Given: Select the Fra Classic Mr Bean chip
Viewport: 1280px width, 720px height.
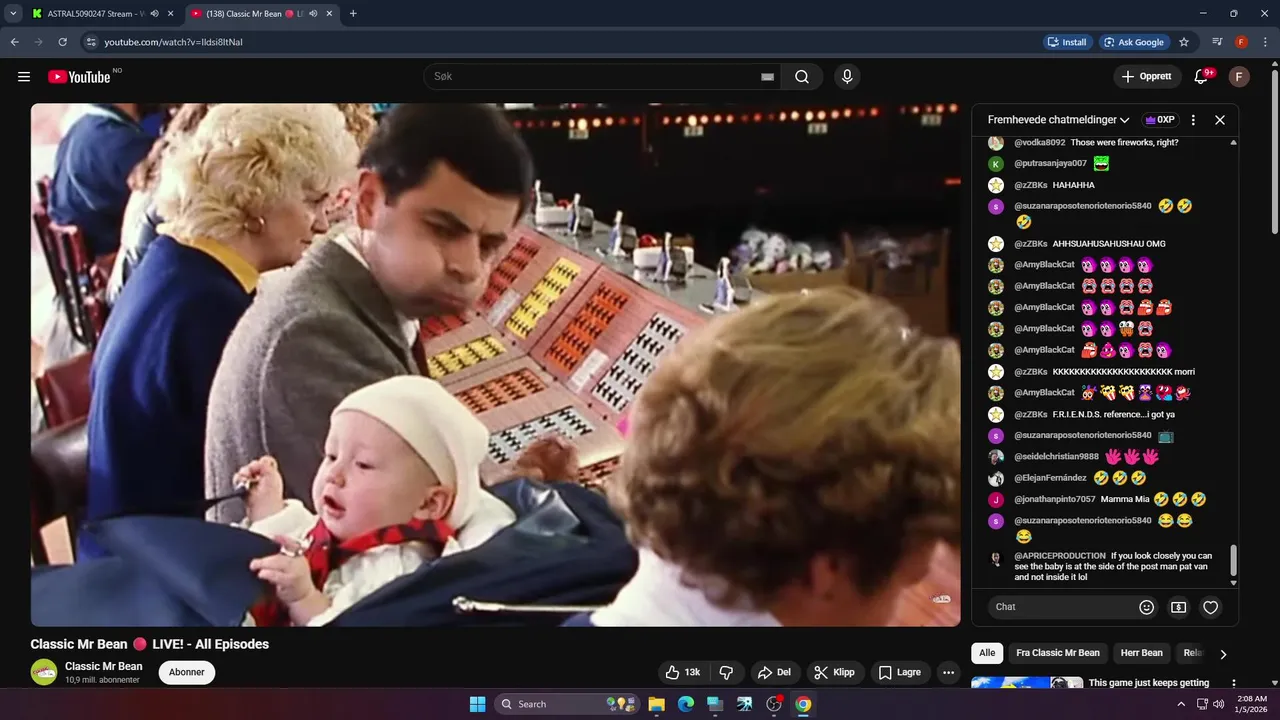Looking at the screenshot, I should coord(1058,653).
